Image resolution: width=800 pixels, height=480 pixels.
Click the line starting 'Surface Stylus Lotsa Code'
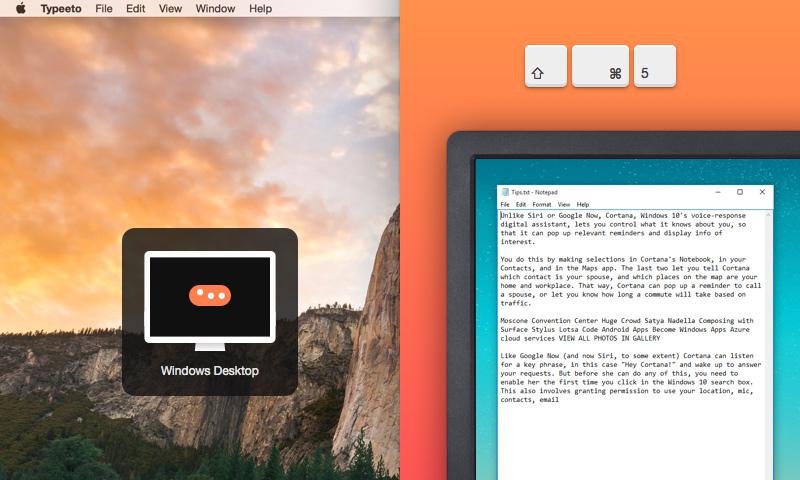pos(625,330)
